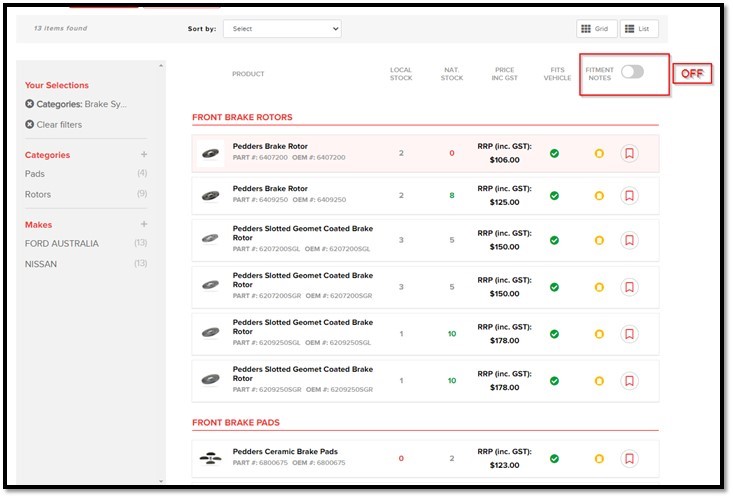Click the $123.00 price
The image size is (733, 498).
coord(504,465)
